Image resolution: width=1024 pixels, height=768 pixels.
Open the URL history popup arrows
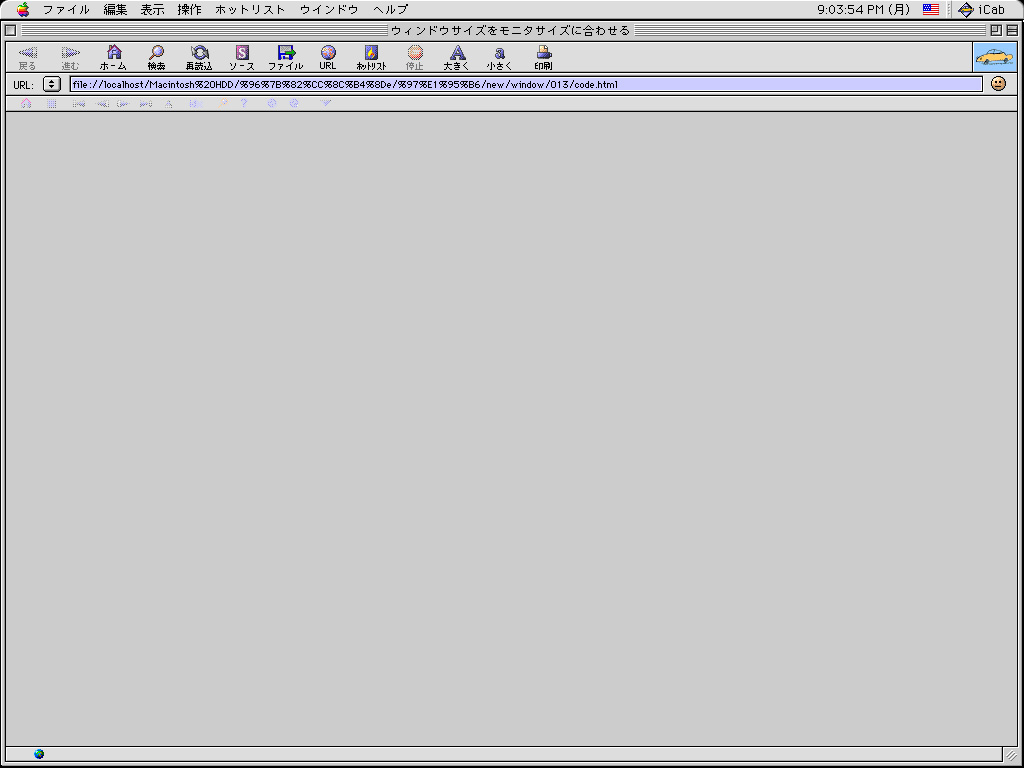click(52, 84)
